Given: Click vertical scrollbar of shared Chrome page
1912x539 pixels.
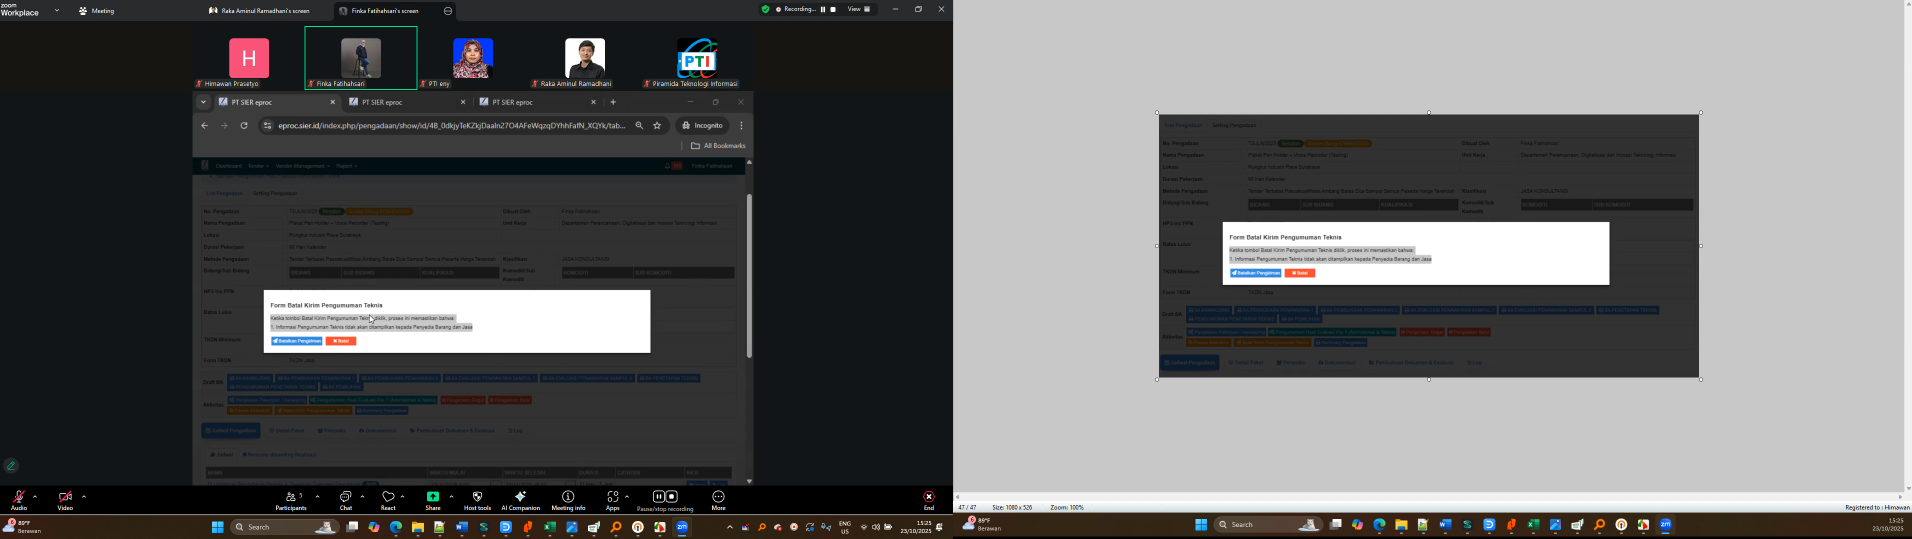Looking at the screenshot, I should 749,276.
